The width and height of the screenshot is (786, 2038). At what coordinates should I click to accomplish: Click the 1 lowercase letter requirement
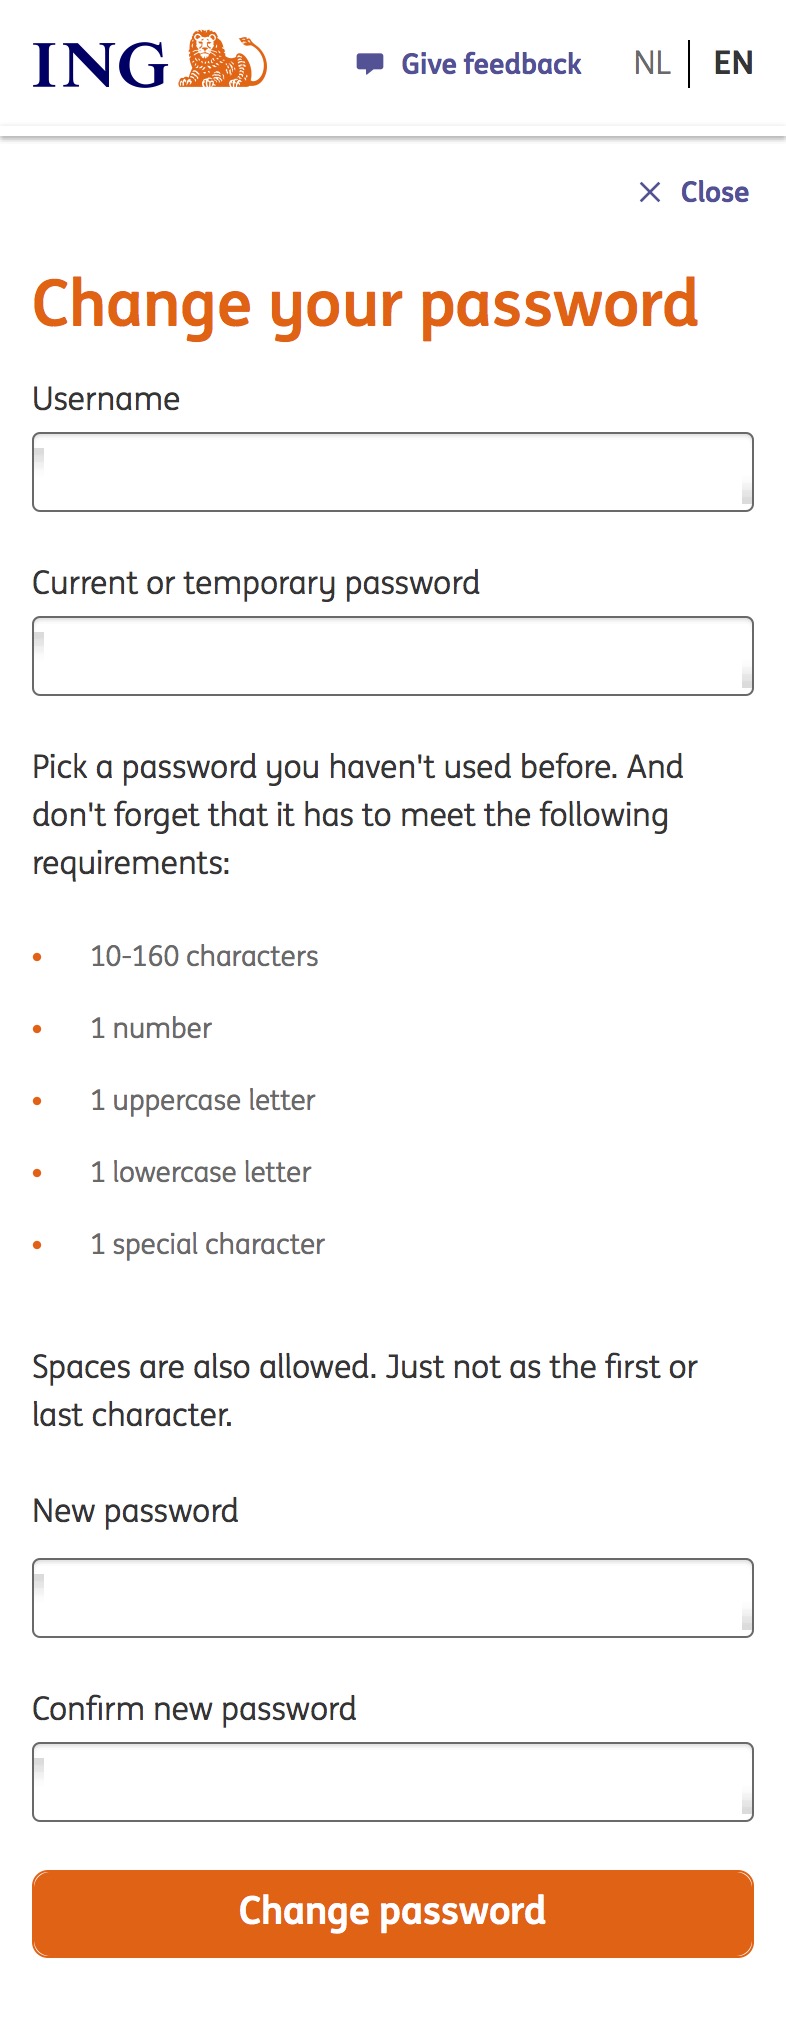point(201,1172)
